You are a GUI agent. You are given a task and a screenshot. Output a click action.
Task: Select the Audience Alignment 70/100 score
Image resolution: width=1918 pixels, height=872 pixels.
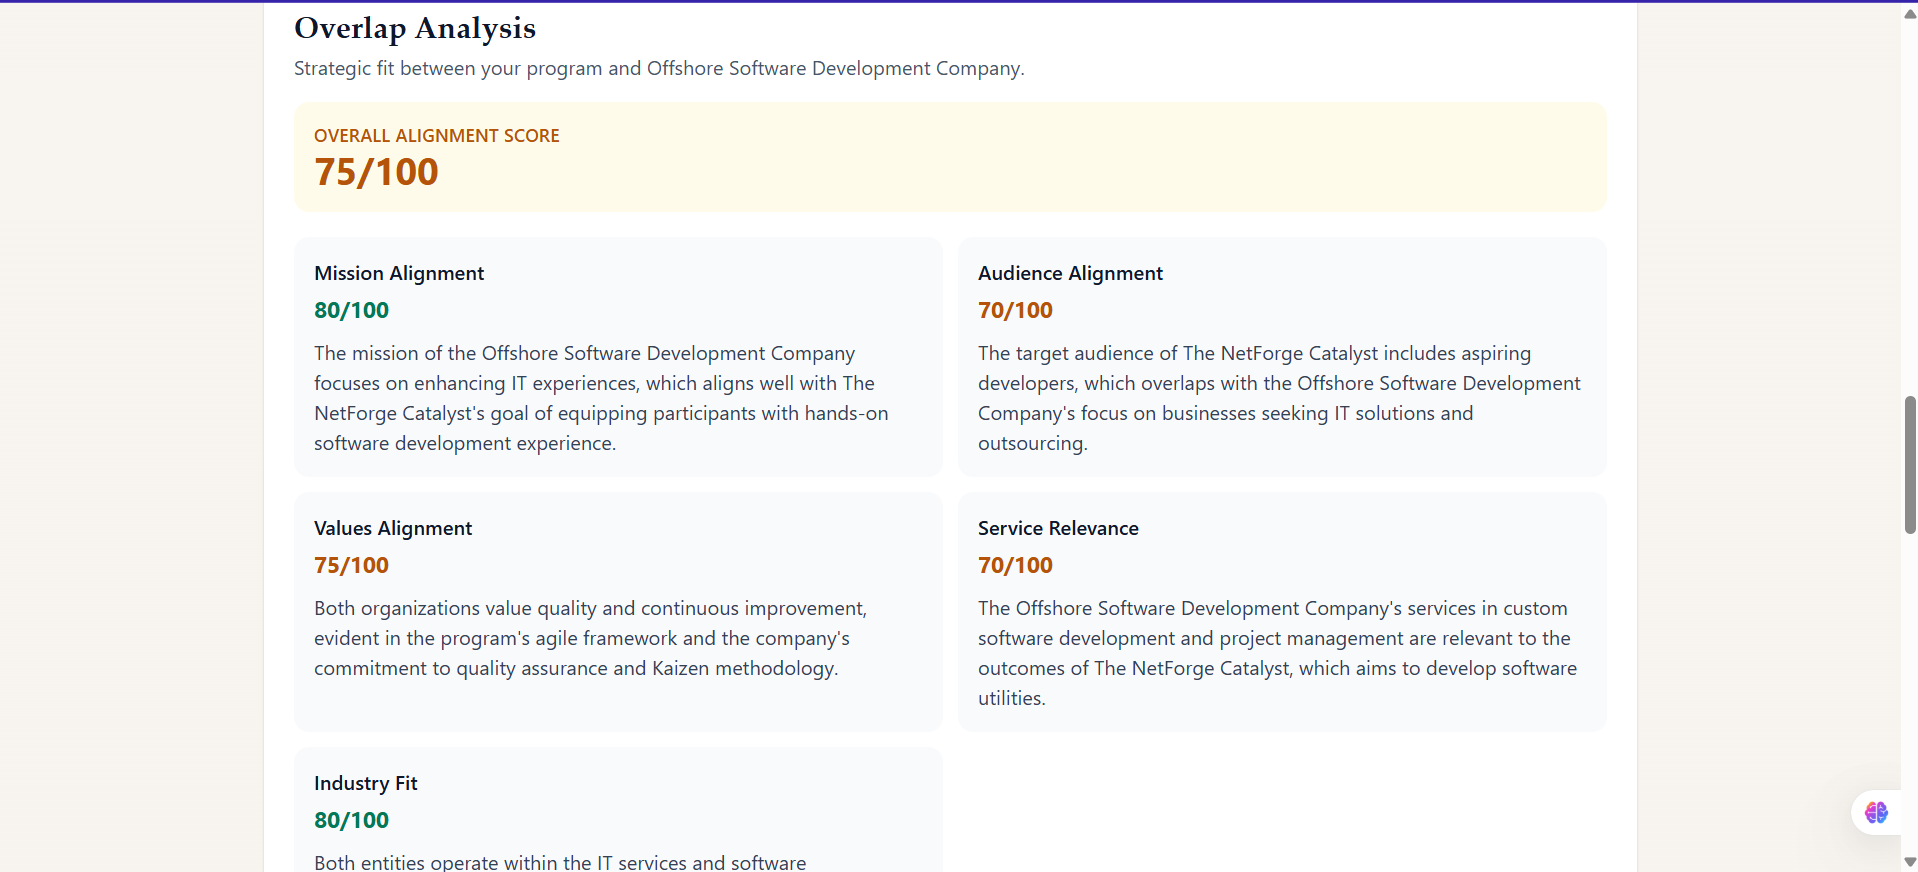1015,310
